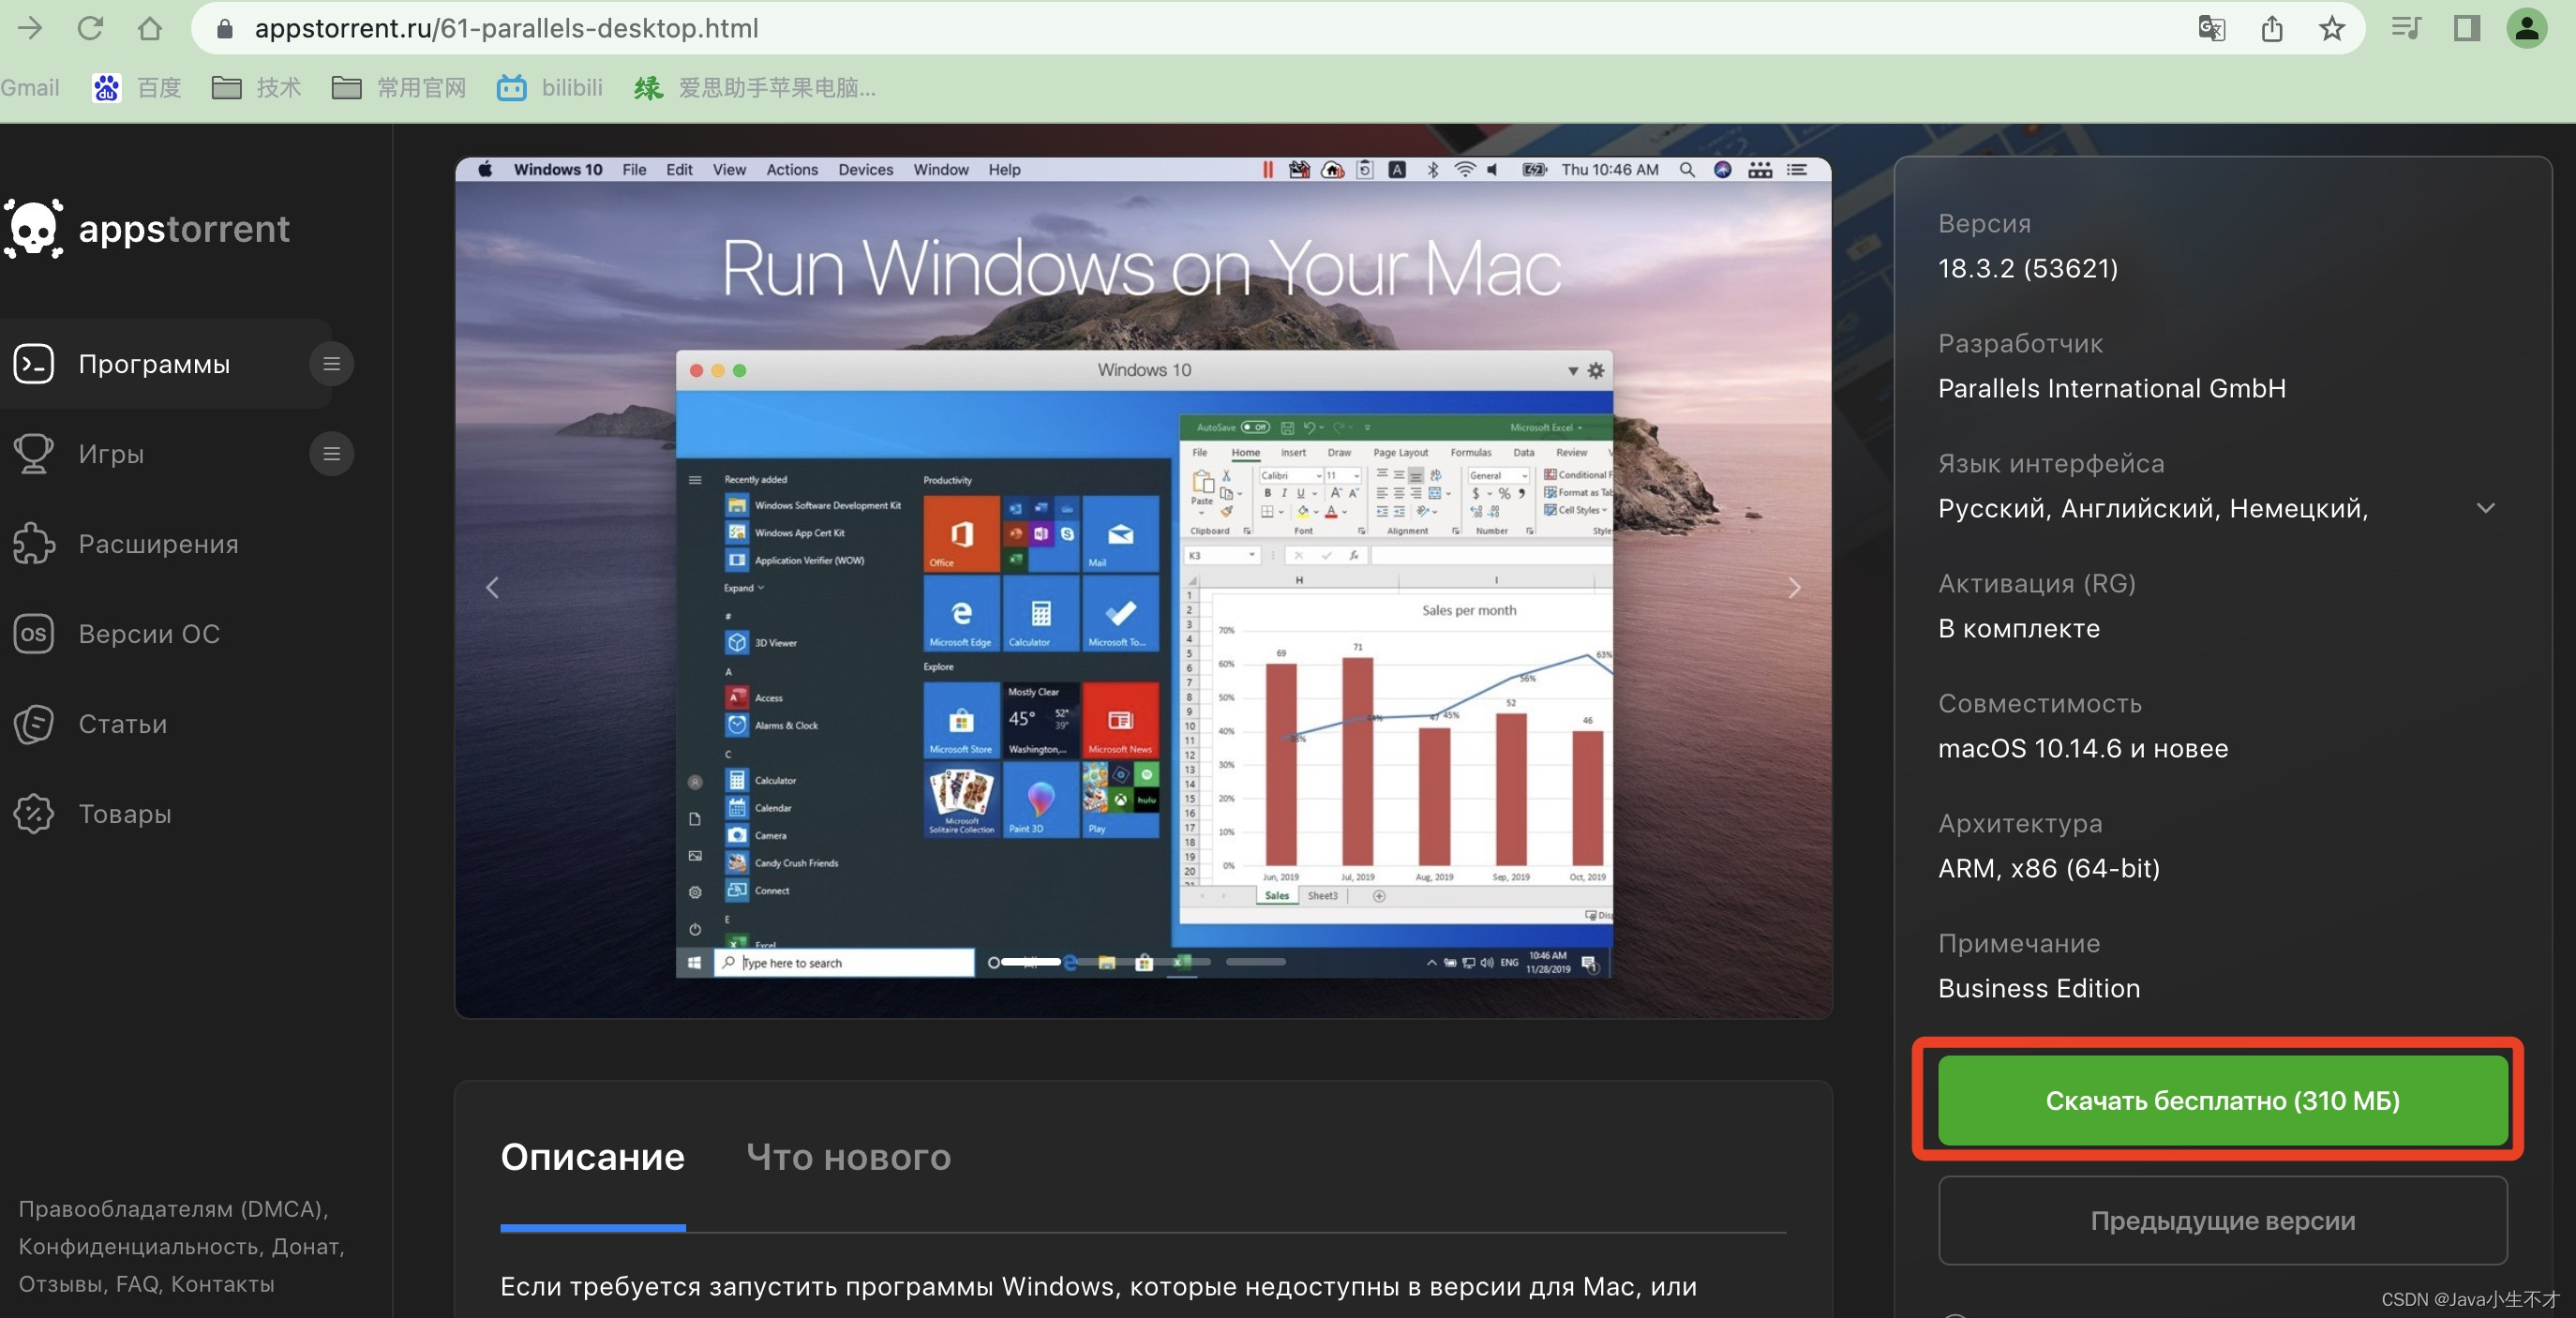Expand the interface language list chevron
This screenshot has height=1318, width=2576.
coord(2485,508)
